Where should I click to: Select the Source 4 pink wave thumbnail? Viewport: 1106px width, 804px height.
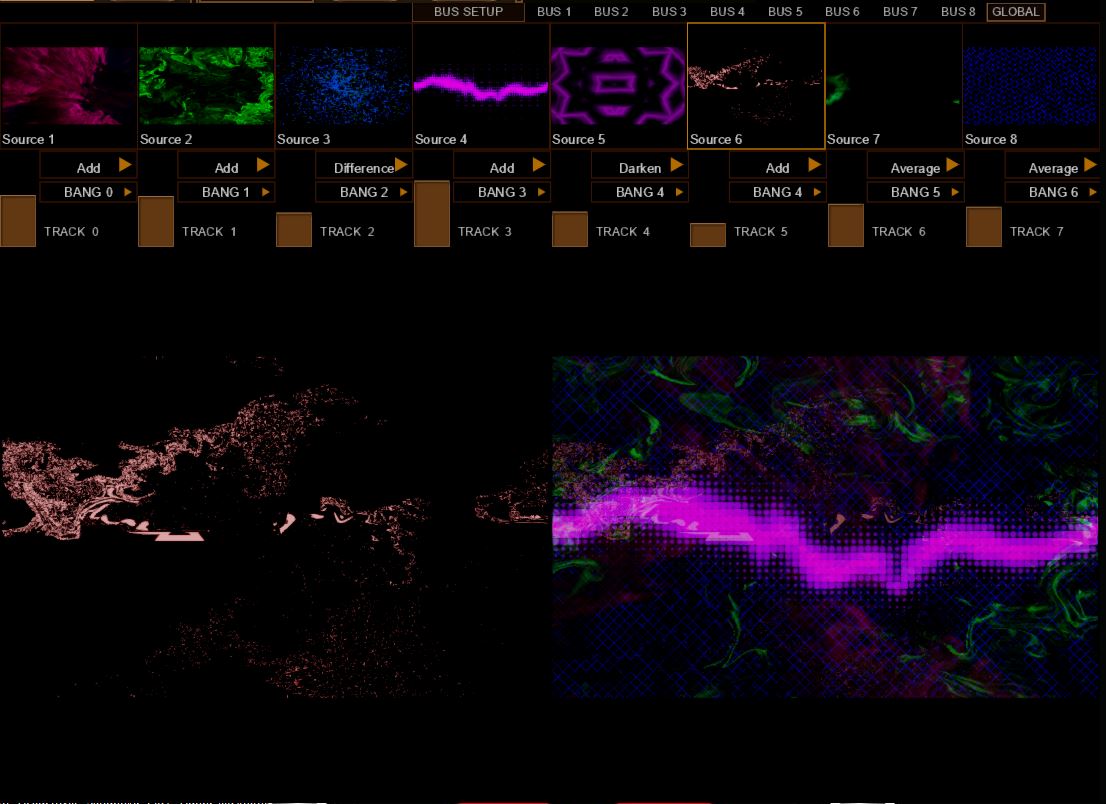[481, 86]
